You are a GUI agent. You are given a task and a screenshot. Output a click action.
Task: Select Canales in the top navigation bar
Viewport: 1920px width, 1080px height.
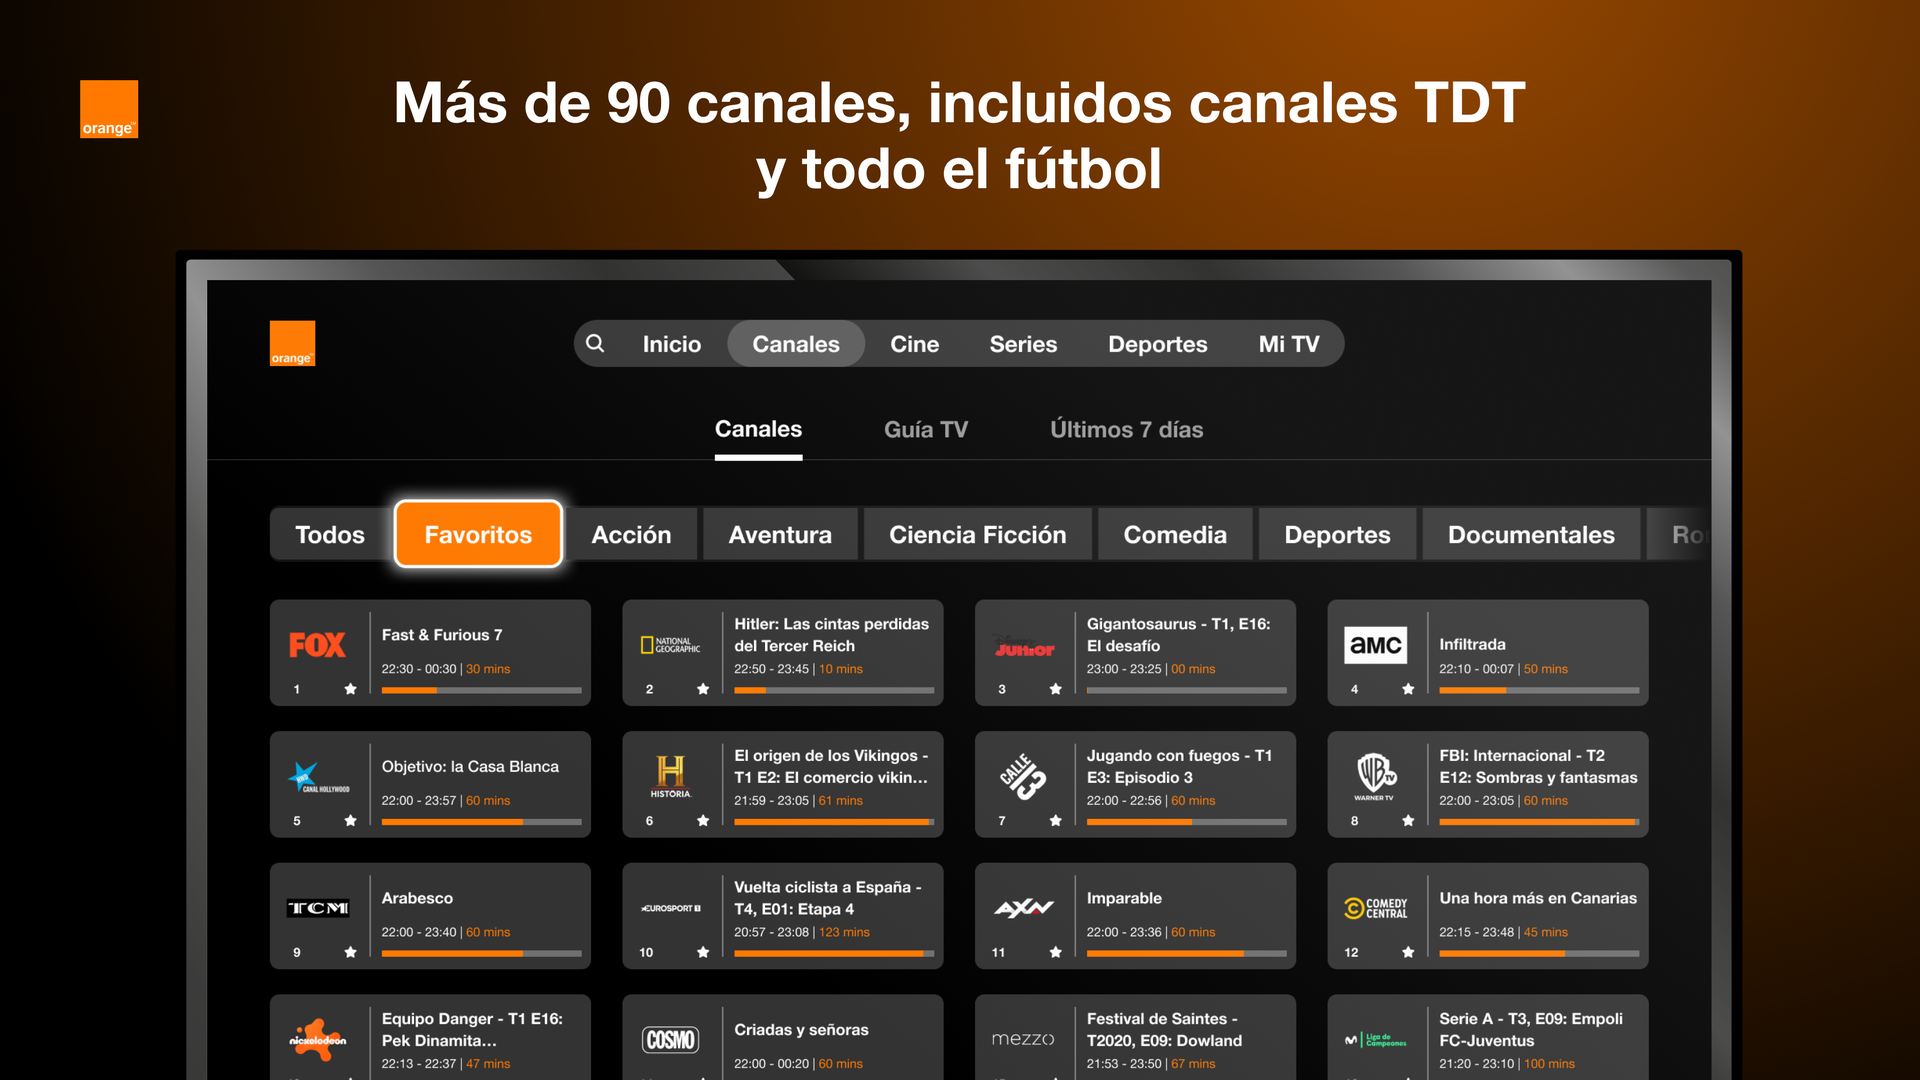click(796, 344)
